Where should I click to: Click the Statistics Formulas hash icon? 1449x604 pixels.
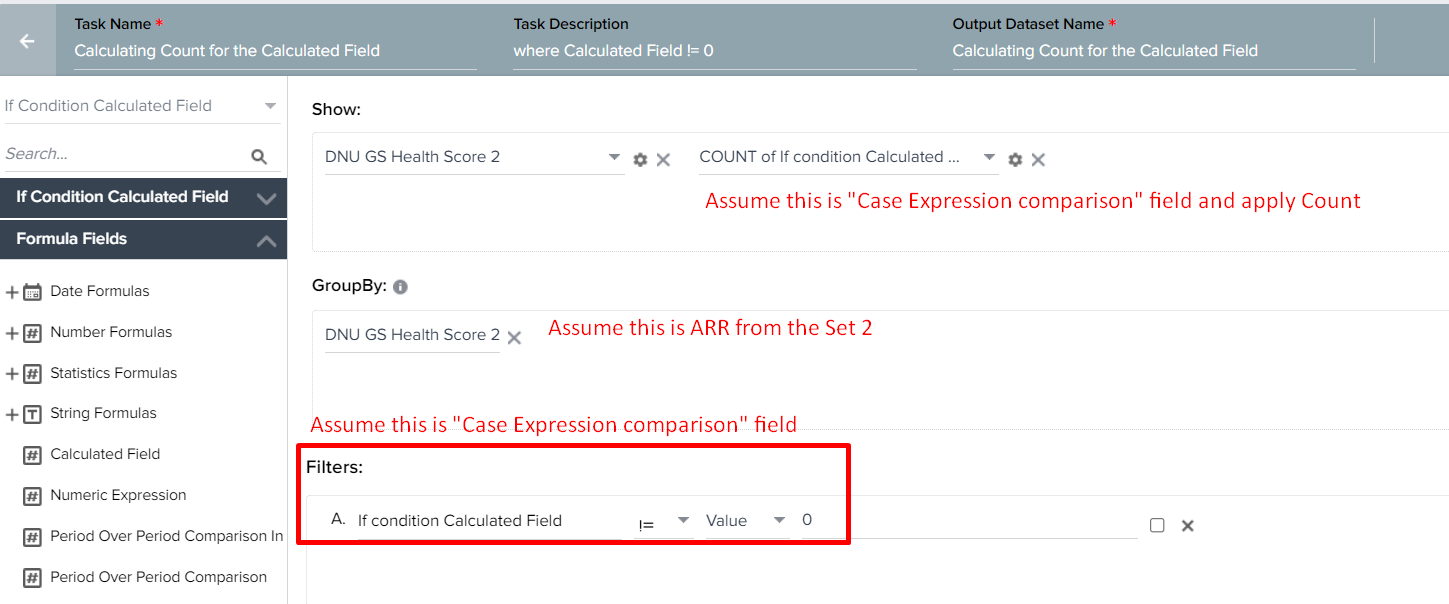coord(32,374)
